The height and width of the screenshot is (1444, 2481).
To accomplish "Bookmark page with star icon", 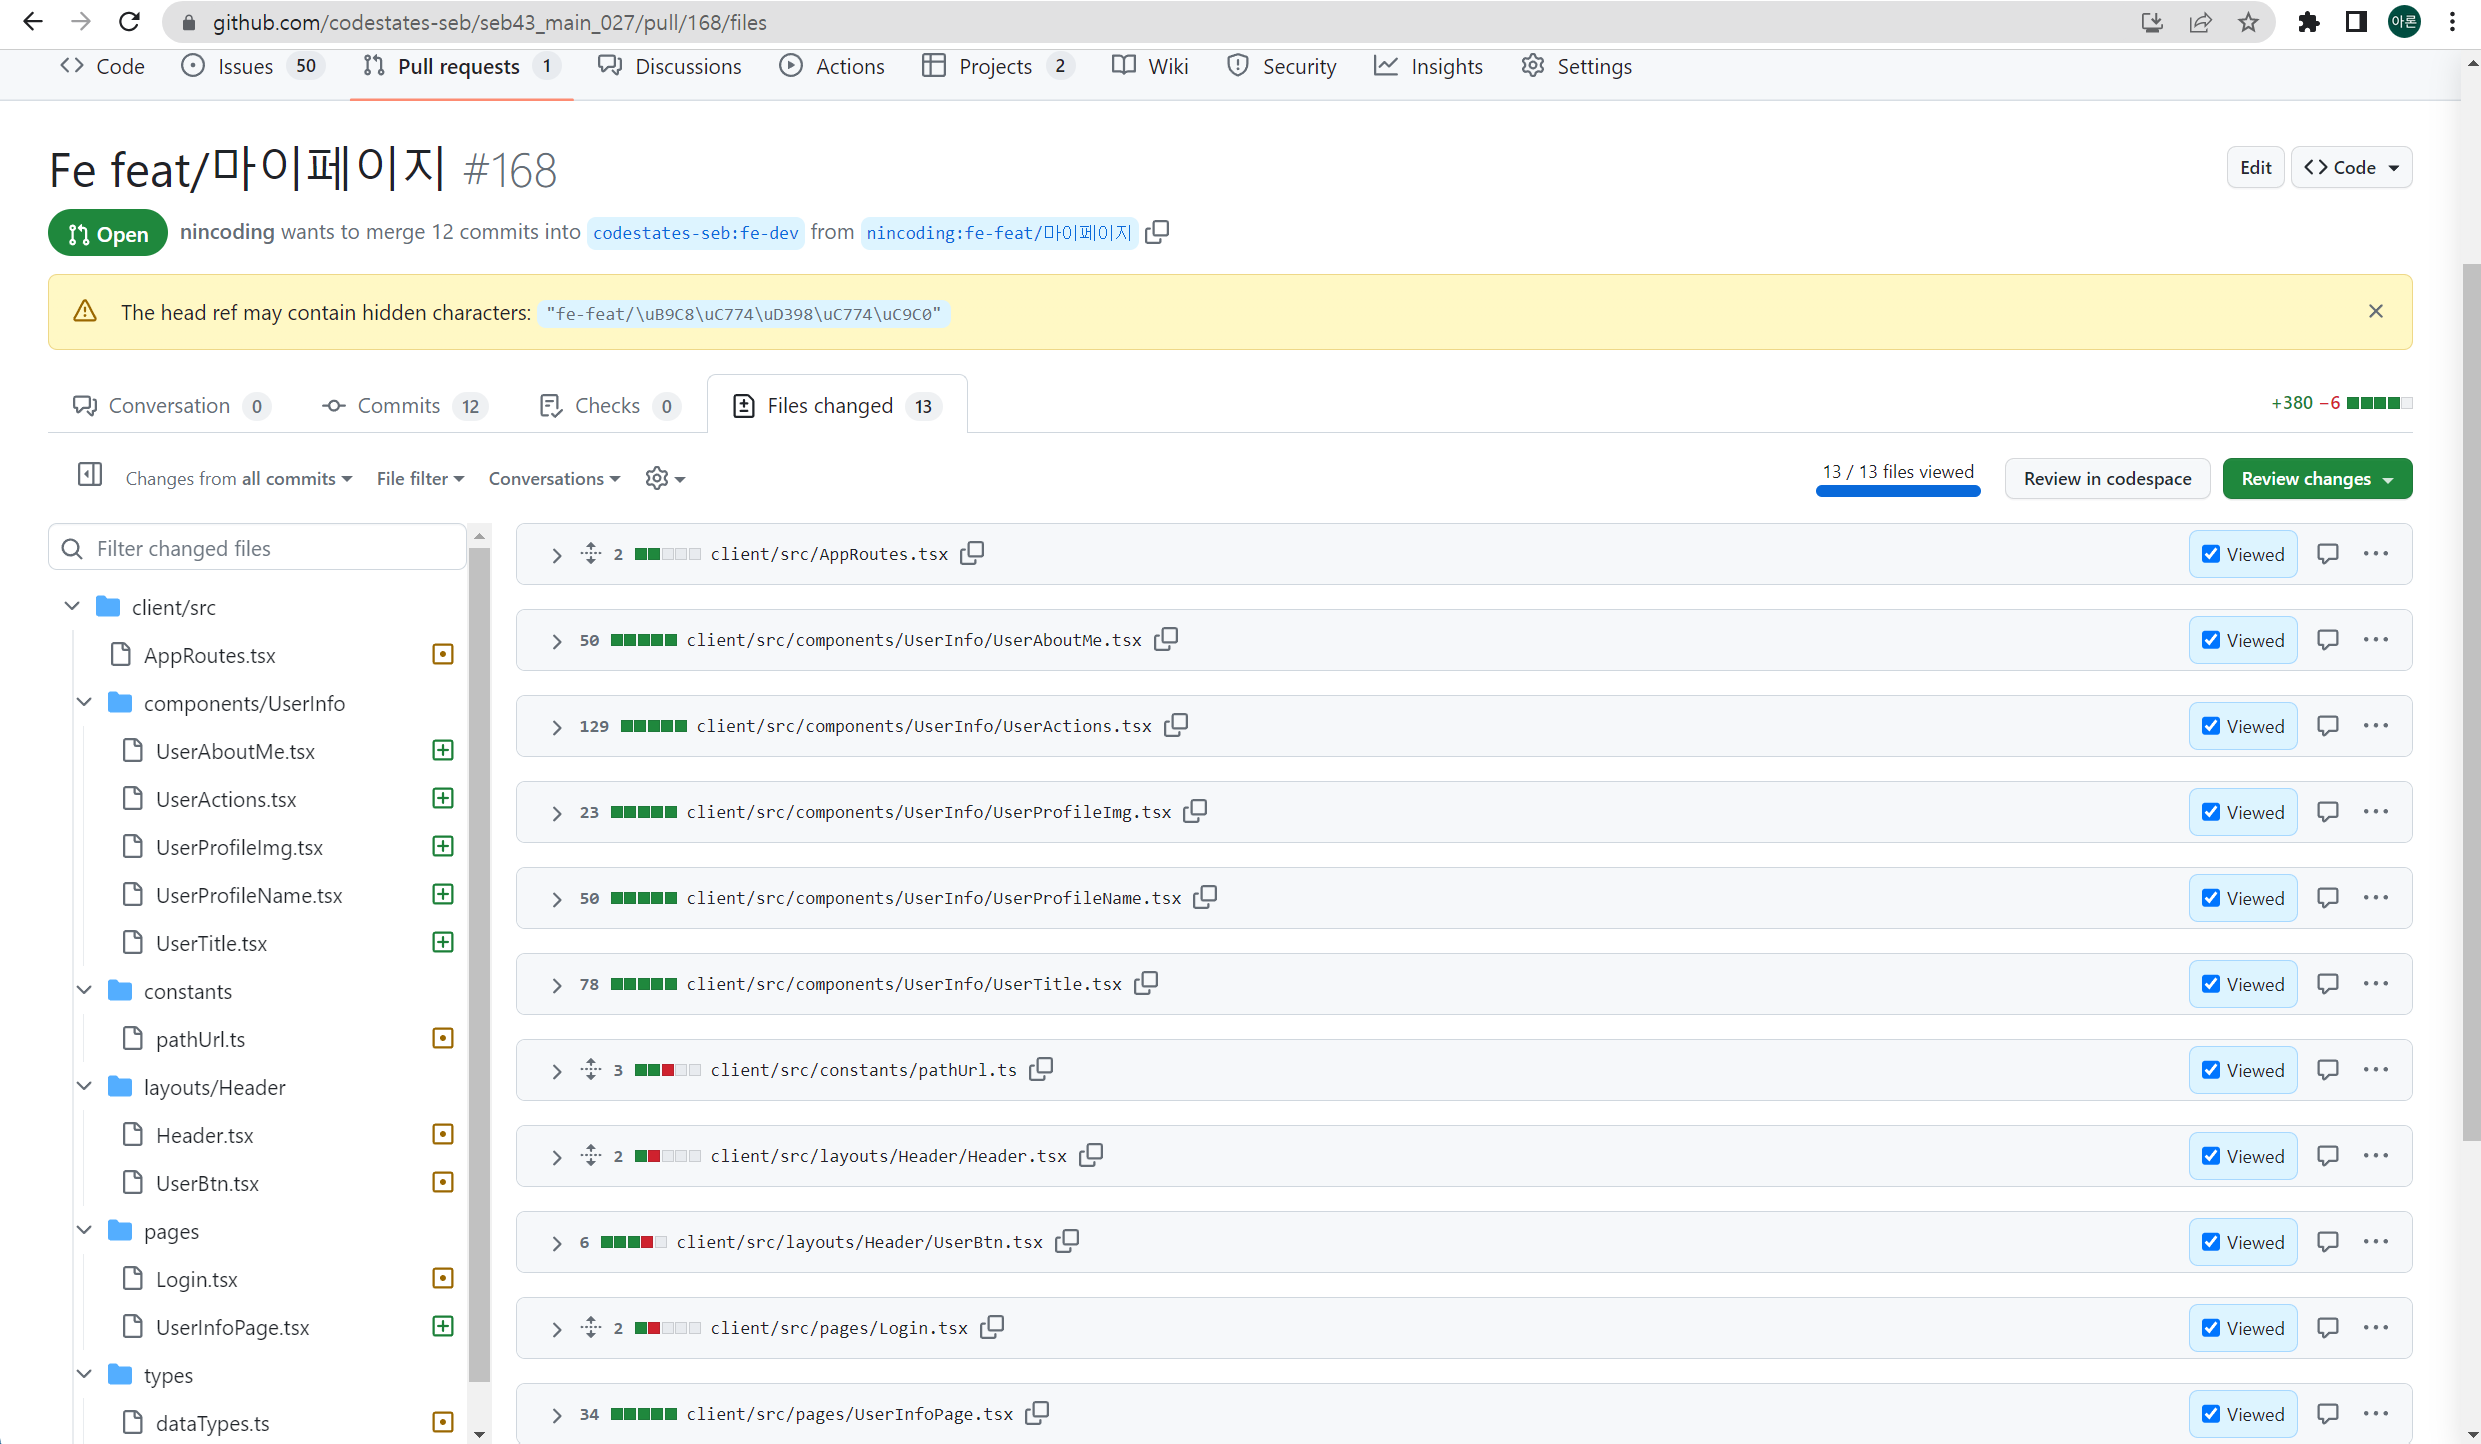I will 2248,22.
